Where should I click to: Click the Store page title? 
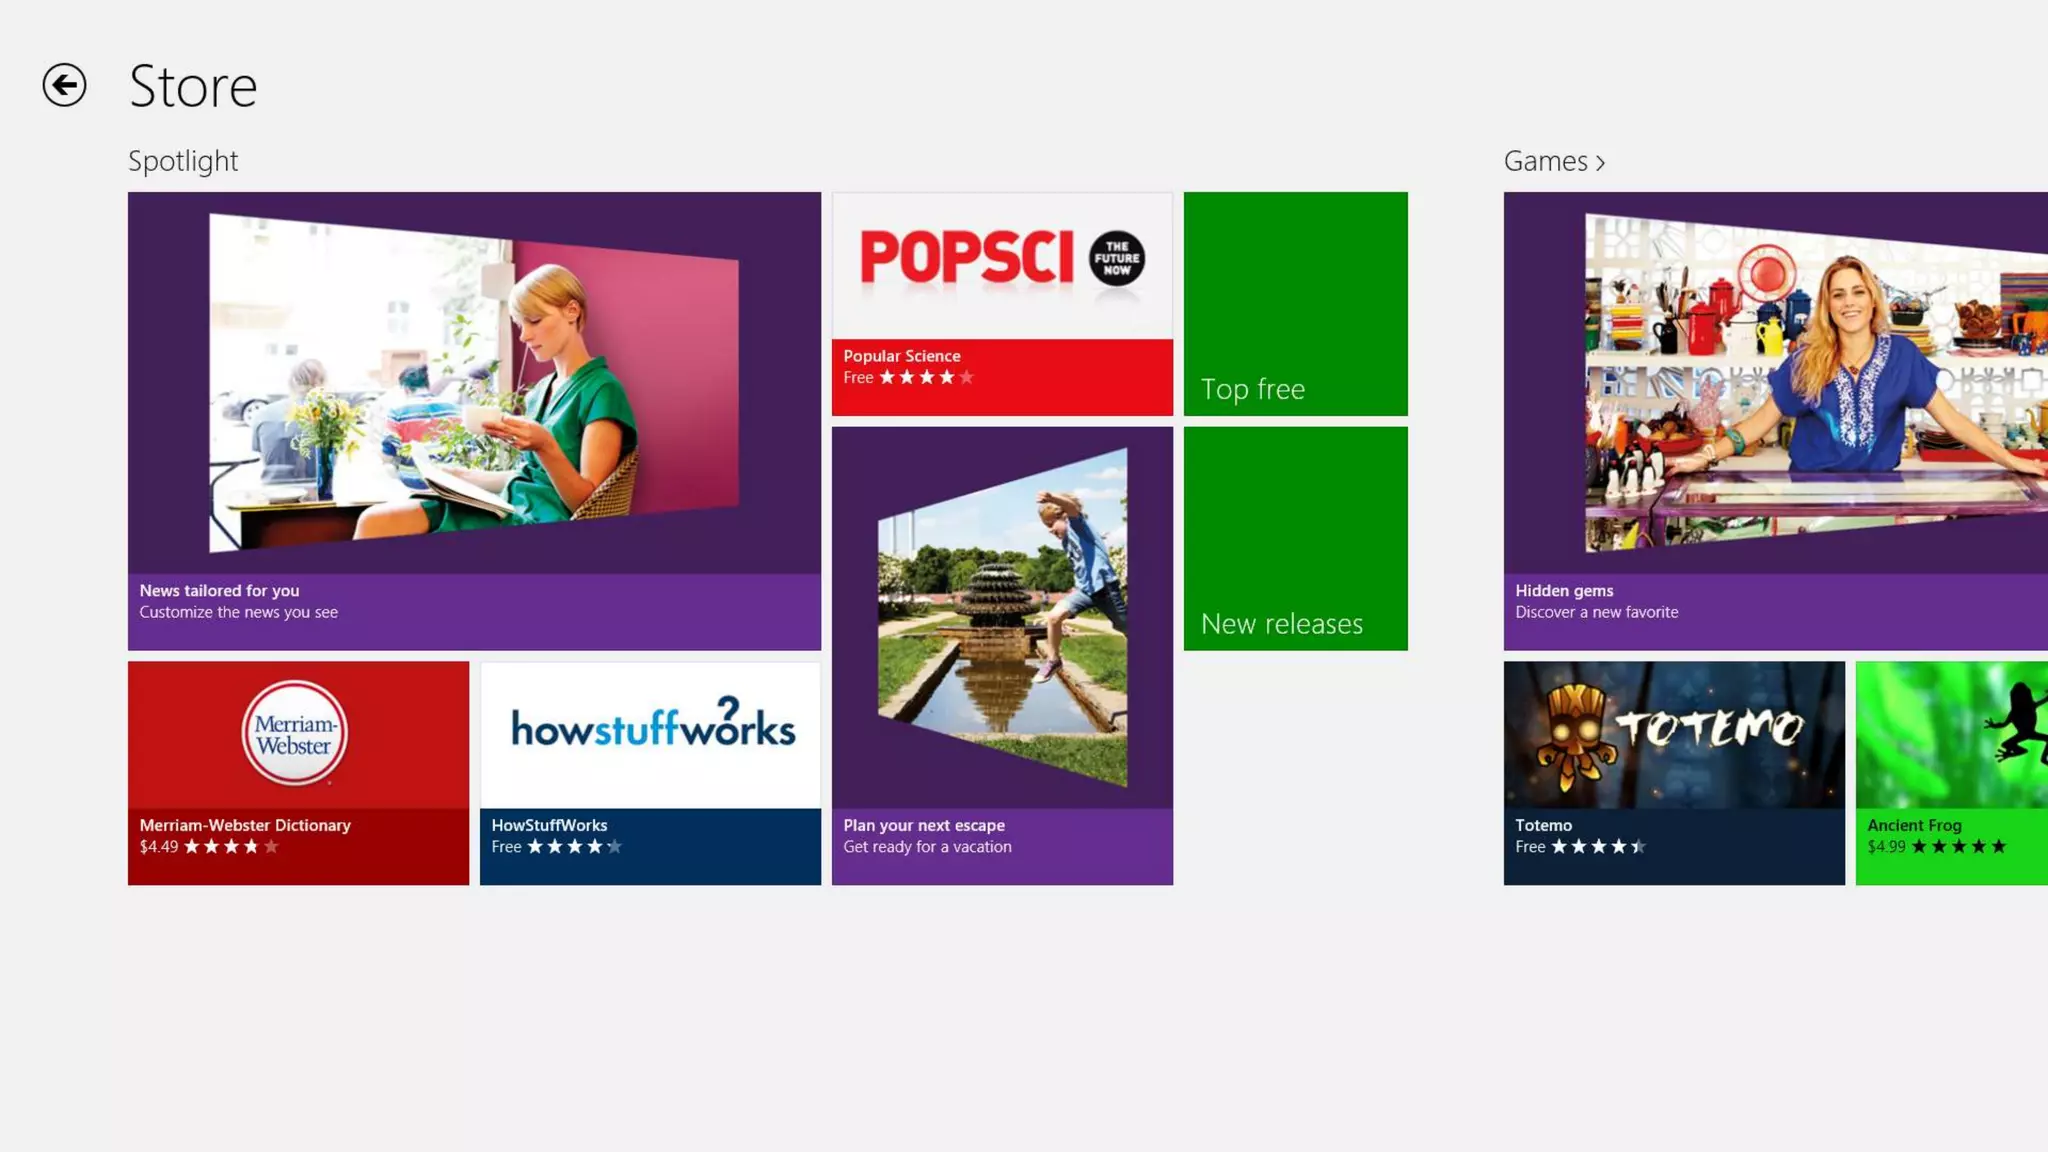coord(193,86)
